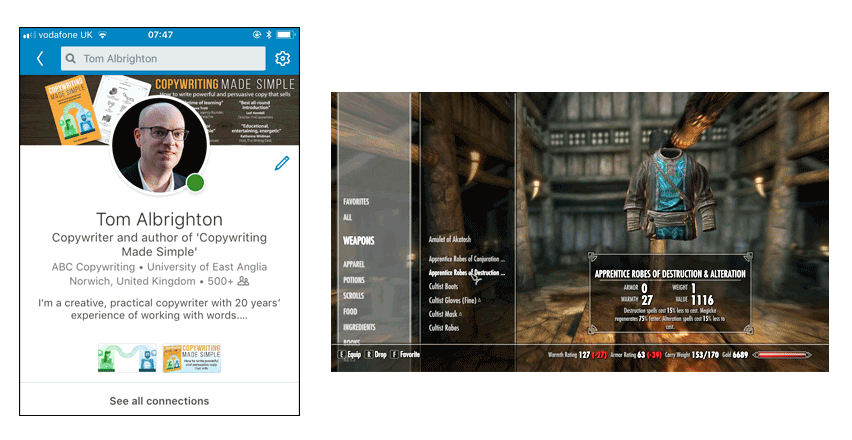
Task: Click the search magnifier icon
Action: pyautogui.click(x=71, y=59)
